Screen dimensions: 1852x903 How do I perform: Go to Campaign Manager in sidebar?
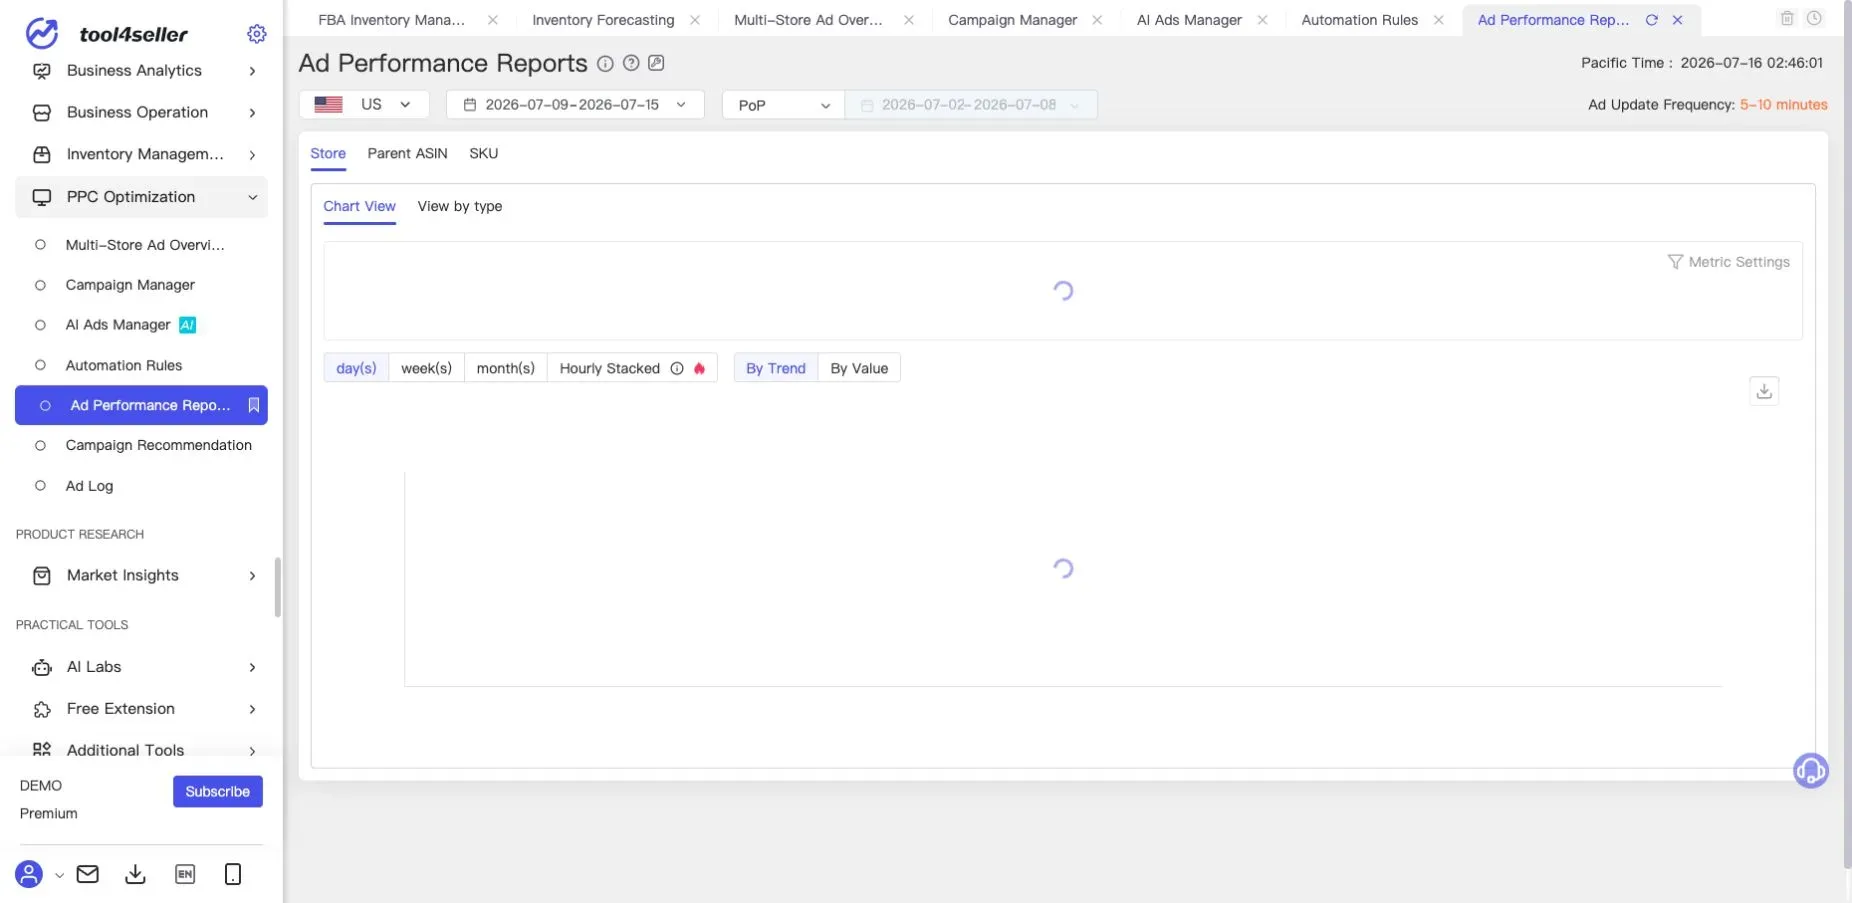[x=141, y=285]
